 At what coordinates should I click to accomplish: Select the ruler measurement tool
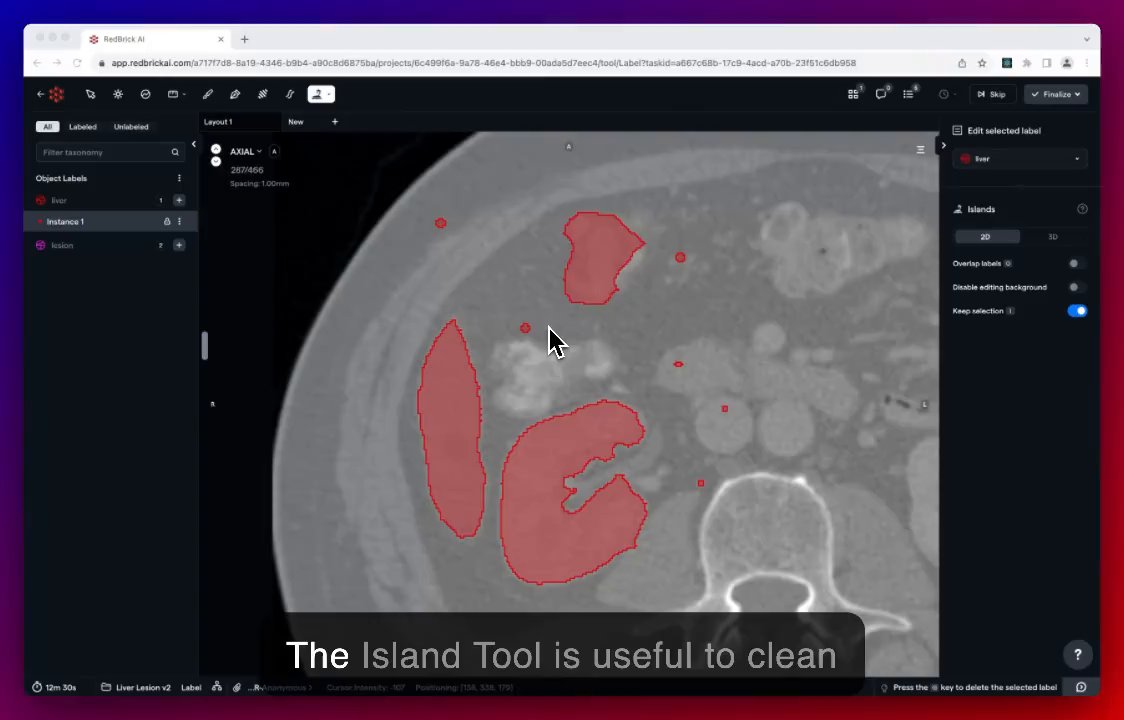point(173,94)
